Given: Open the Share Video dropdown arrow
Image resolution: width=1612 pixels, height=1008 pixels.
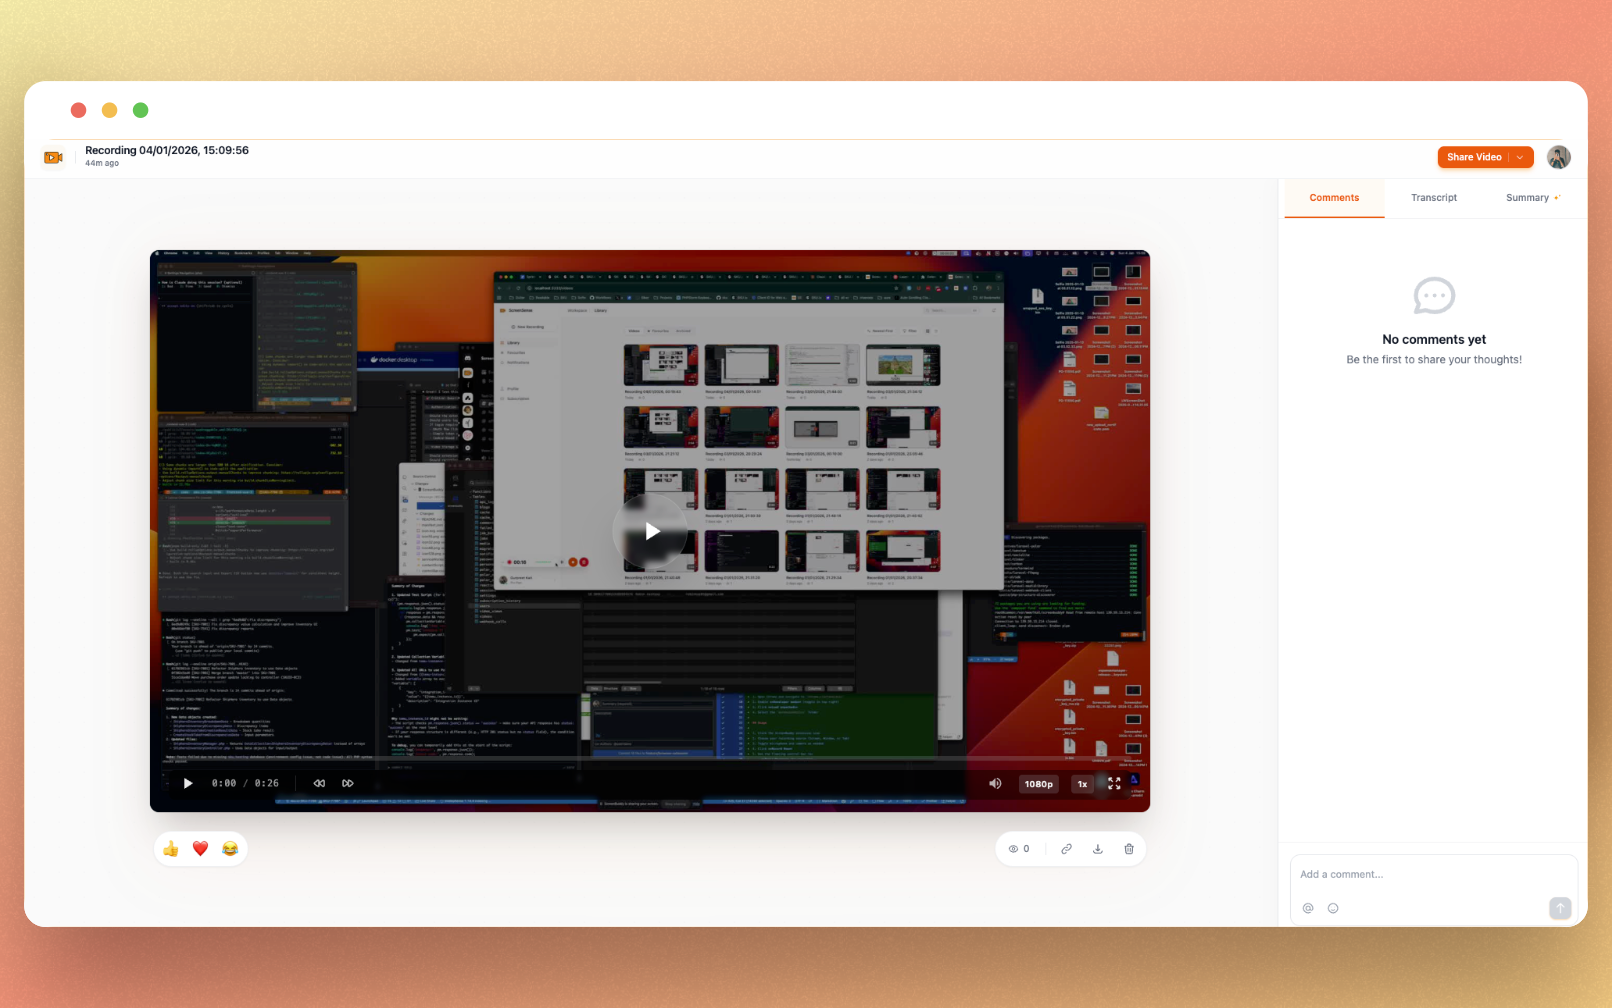Looking at the screenshot, I should coord(1518,157).
